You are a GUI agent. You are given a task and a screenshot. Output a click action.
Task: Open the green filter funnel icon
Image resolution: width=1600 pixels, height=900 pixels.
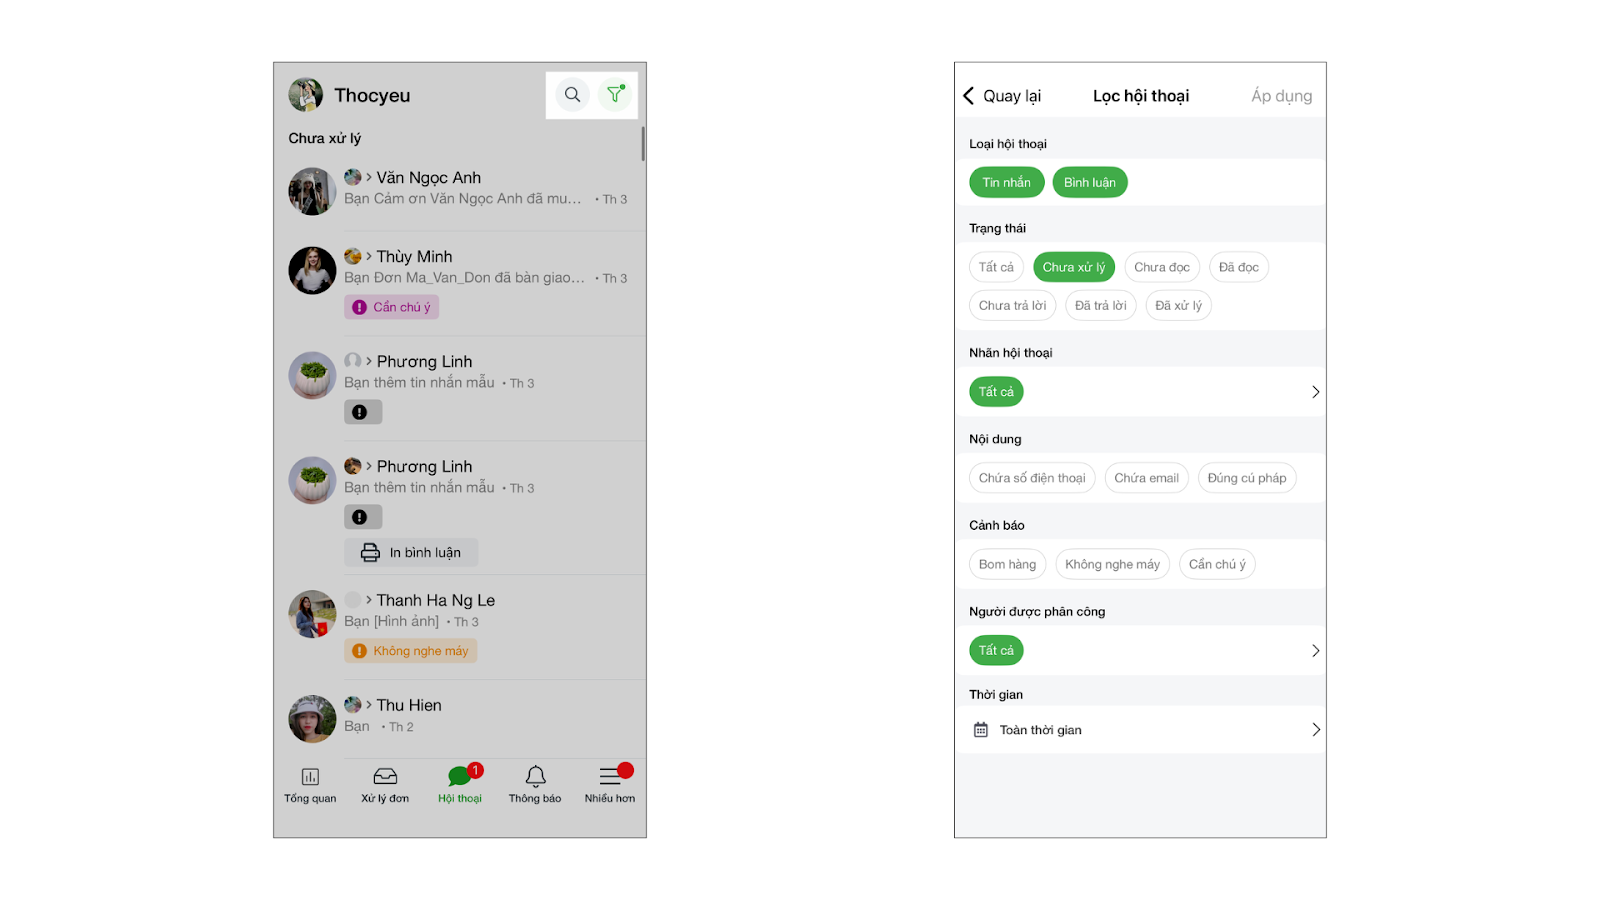pos(614,95)
